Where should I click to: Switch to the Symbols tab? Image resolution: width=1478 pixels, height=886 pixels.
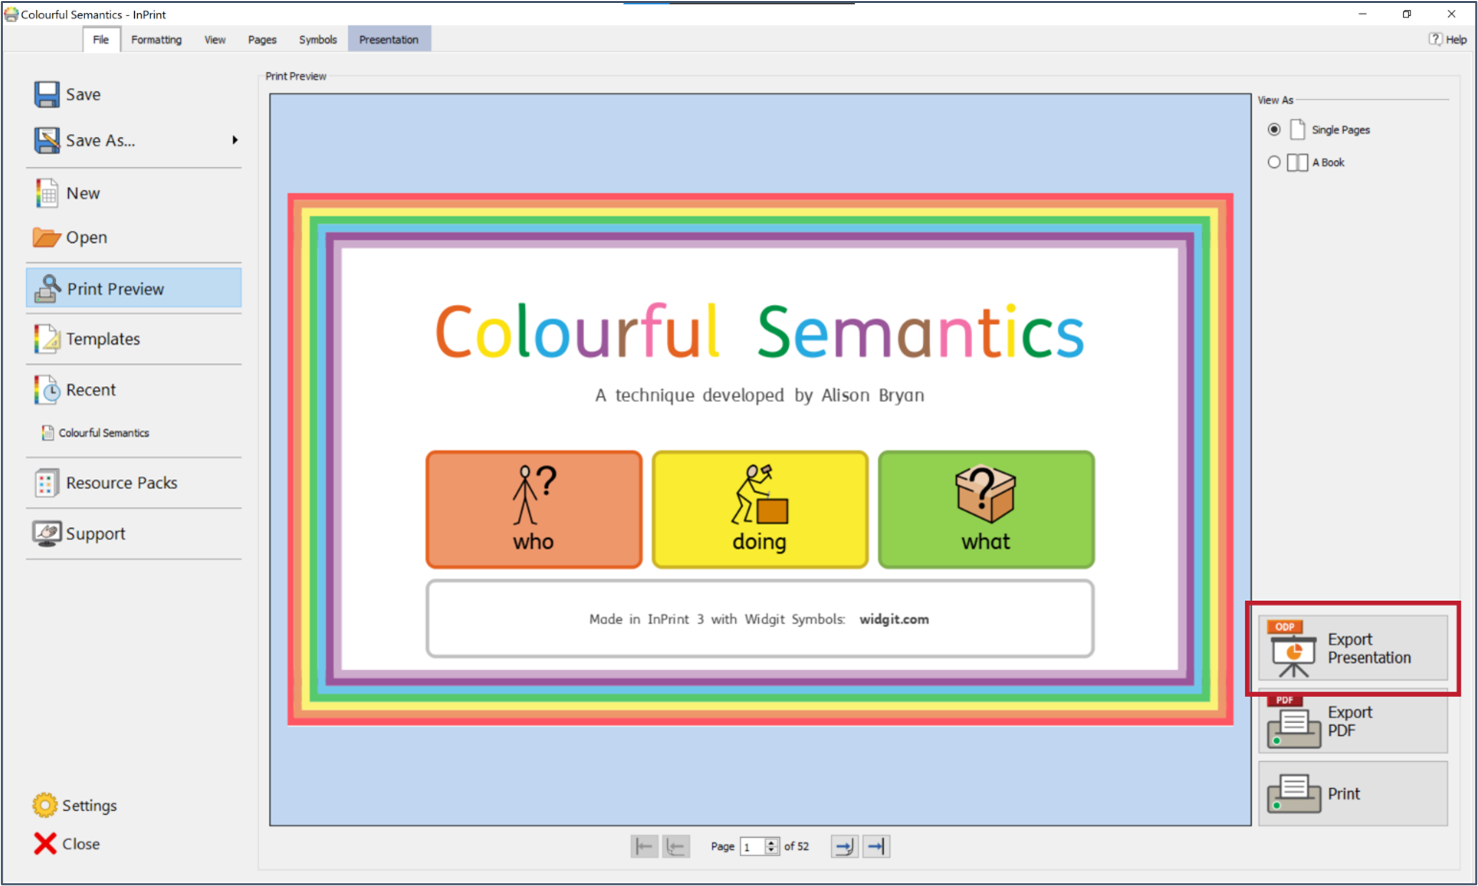318,40
